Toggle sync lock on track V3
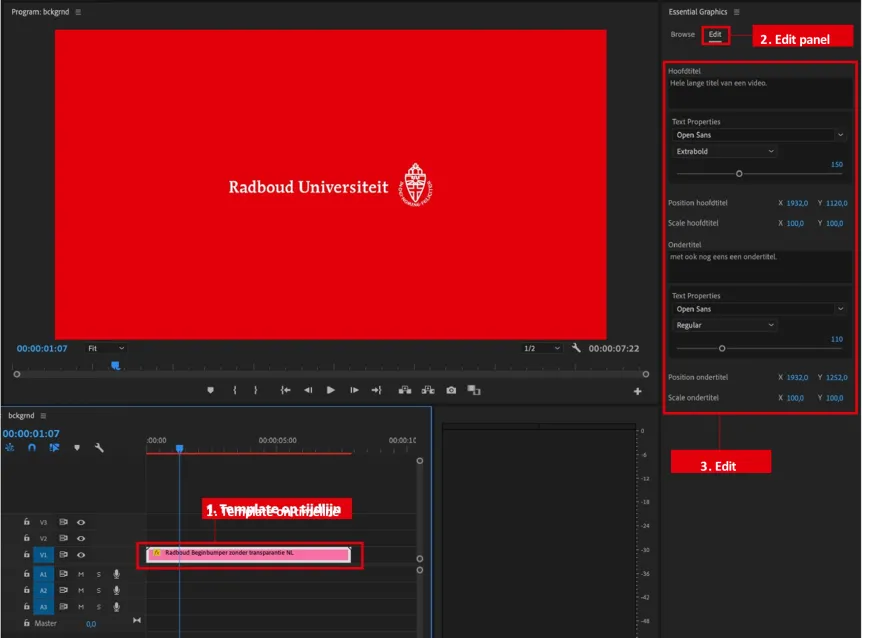This screenshot has height=638, width=870. pos(63,522)
